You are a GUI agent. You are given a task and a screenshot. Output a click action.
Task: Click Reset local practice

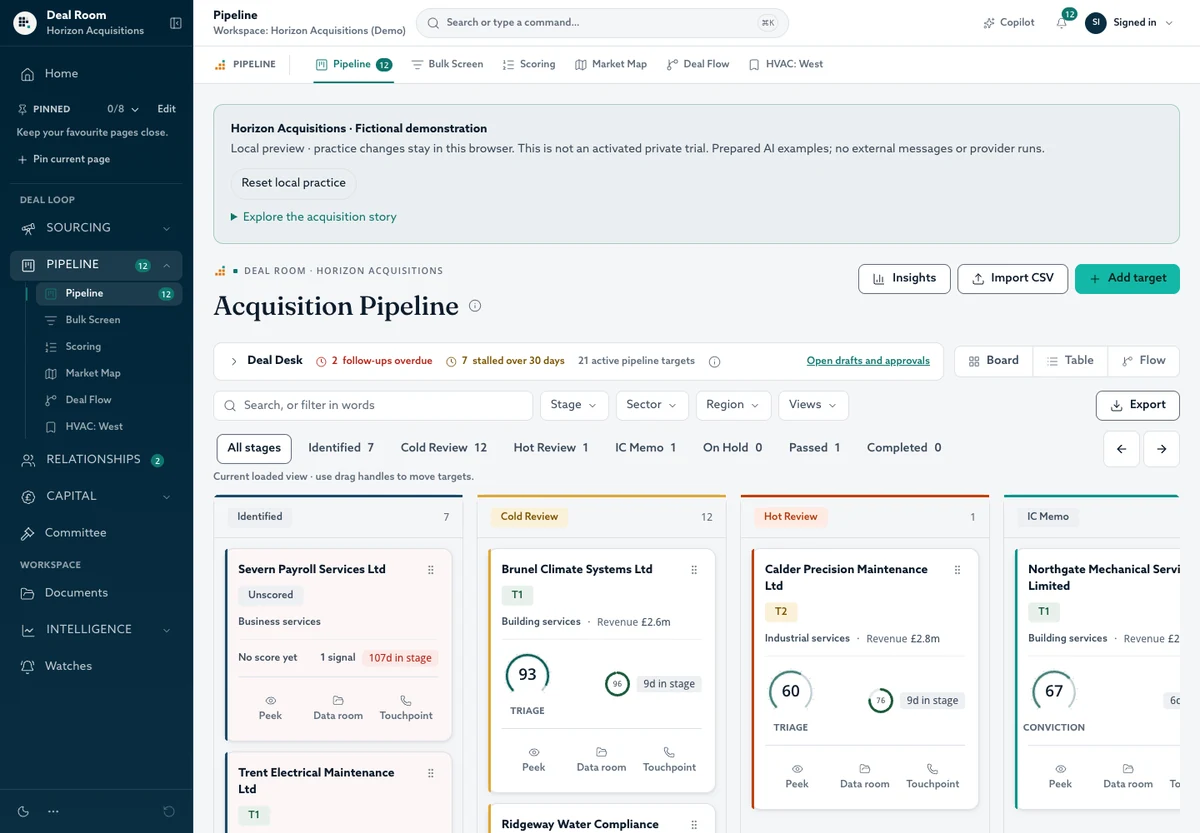293,183
